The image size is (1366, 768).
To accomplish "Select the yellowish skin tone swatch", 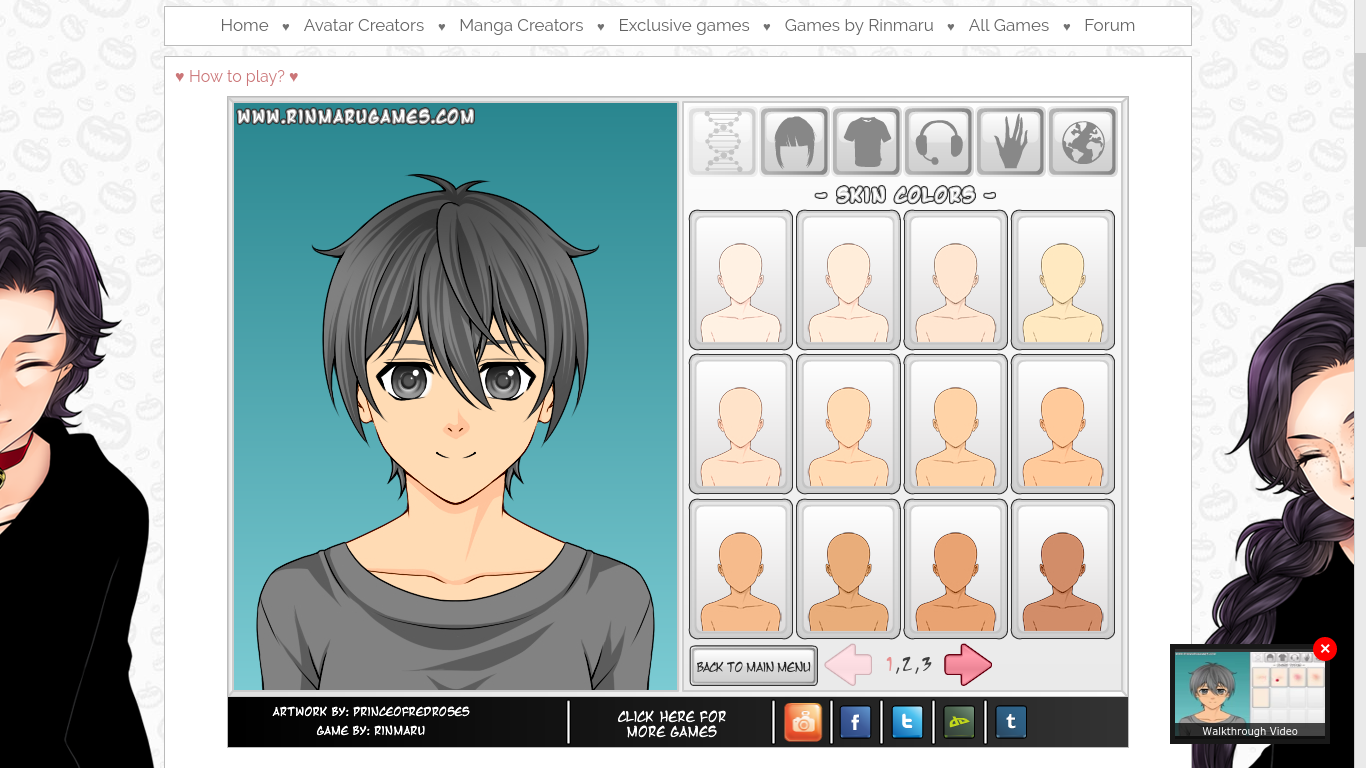I will point(1062,280).
